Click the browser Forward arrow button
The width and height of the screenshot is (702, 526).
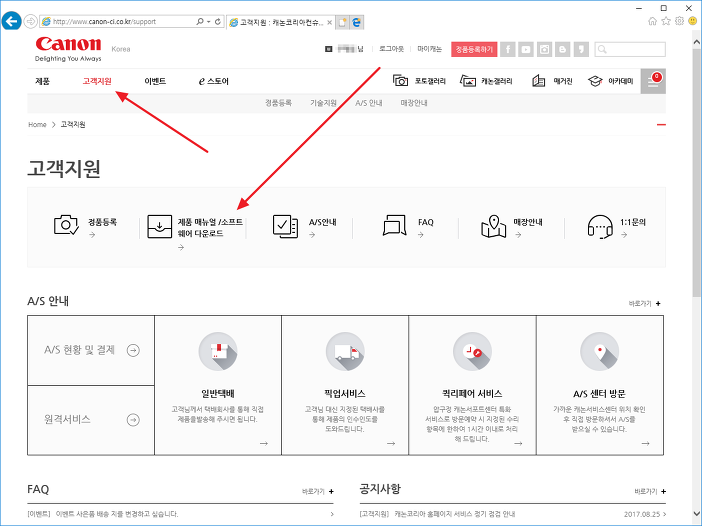30,21
